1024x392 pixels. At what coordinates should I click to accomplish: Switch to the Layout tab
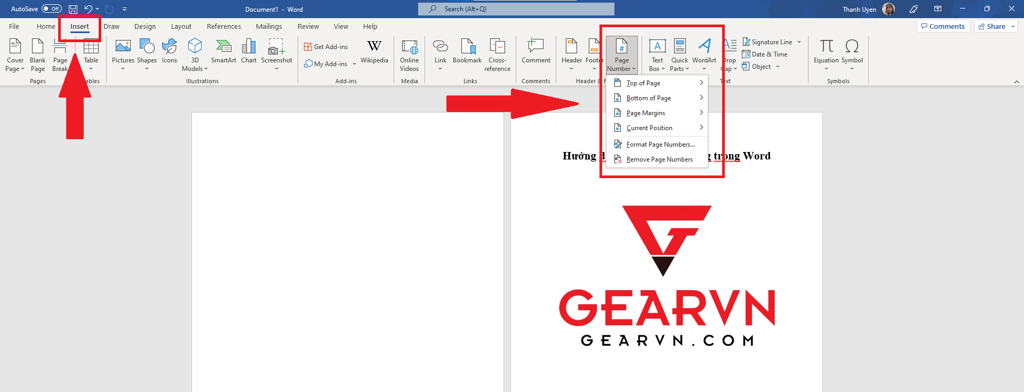click(181, 26)
